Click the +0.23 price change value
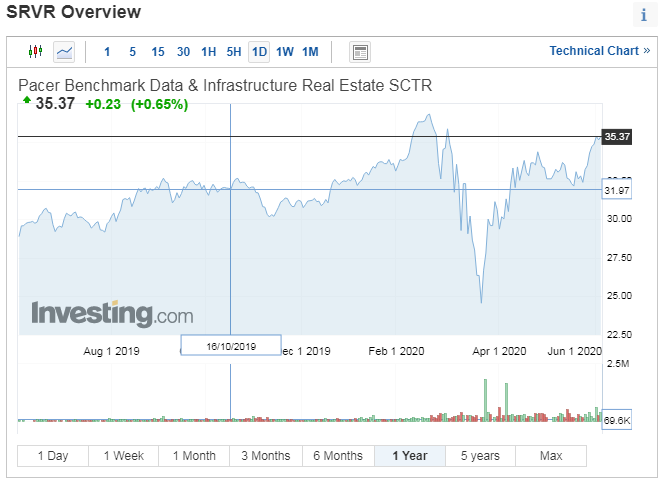The image size is (669, 487). (x=103, y=104)
